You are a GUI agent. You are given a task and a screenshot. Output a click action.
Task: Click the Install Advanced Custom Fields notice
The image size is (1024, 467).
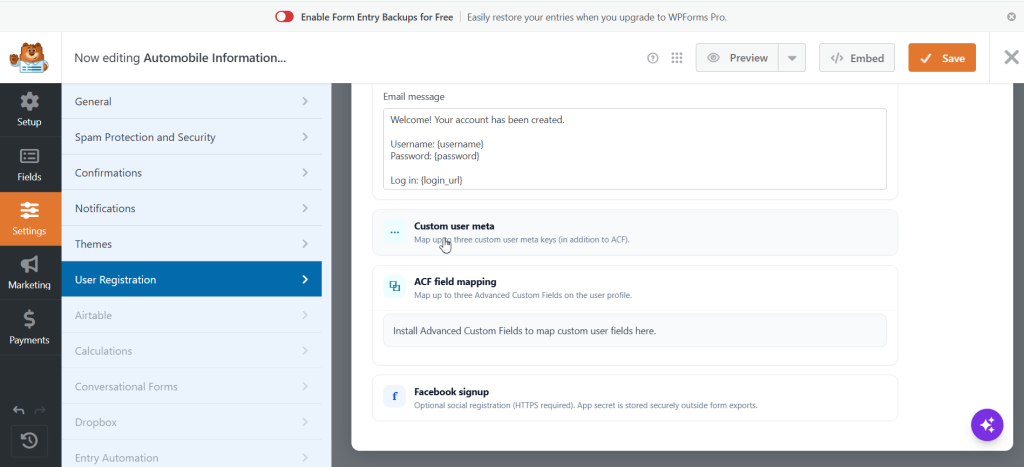(634, 330)
